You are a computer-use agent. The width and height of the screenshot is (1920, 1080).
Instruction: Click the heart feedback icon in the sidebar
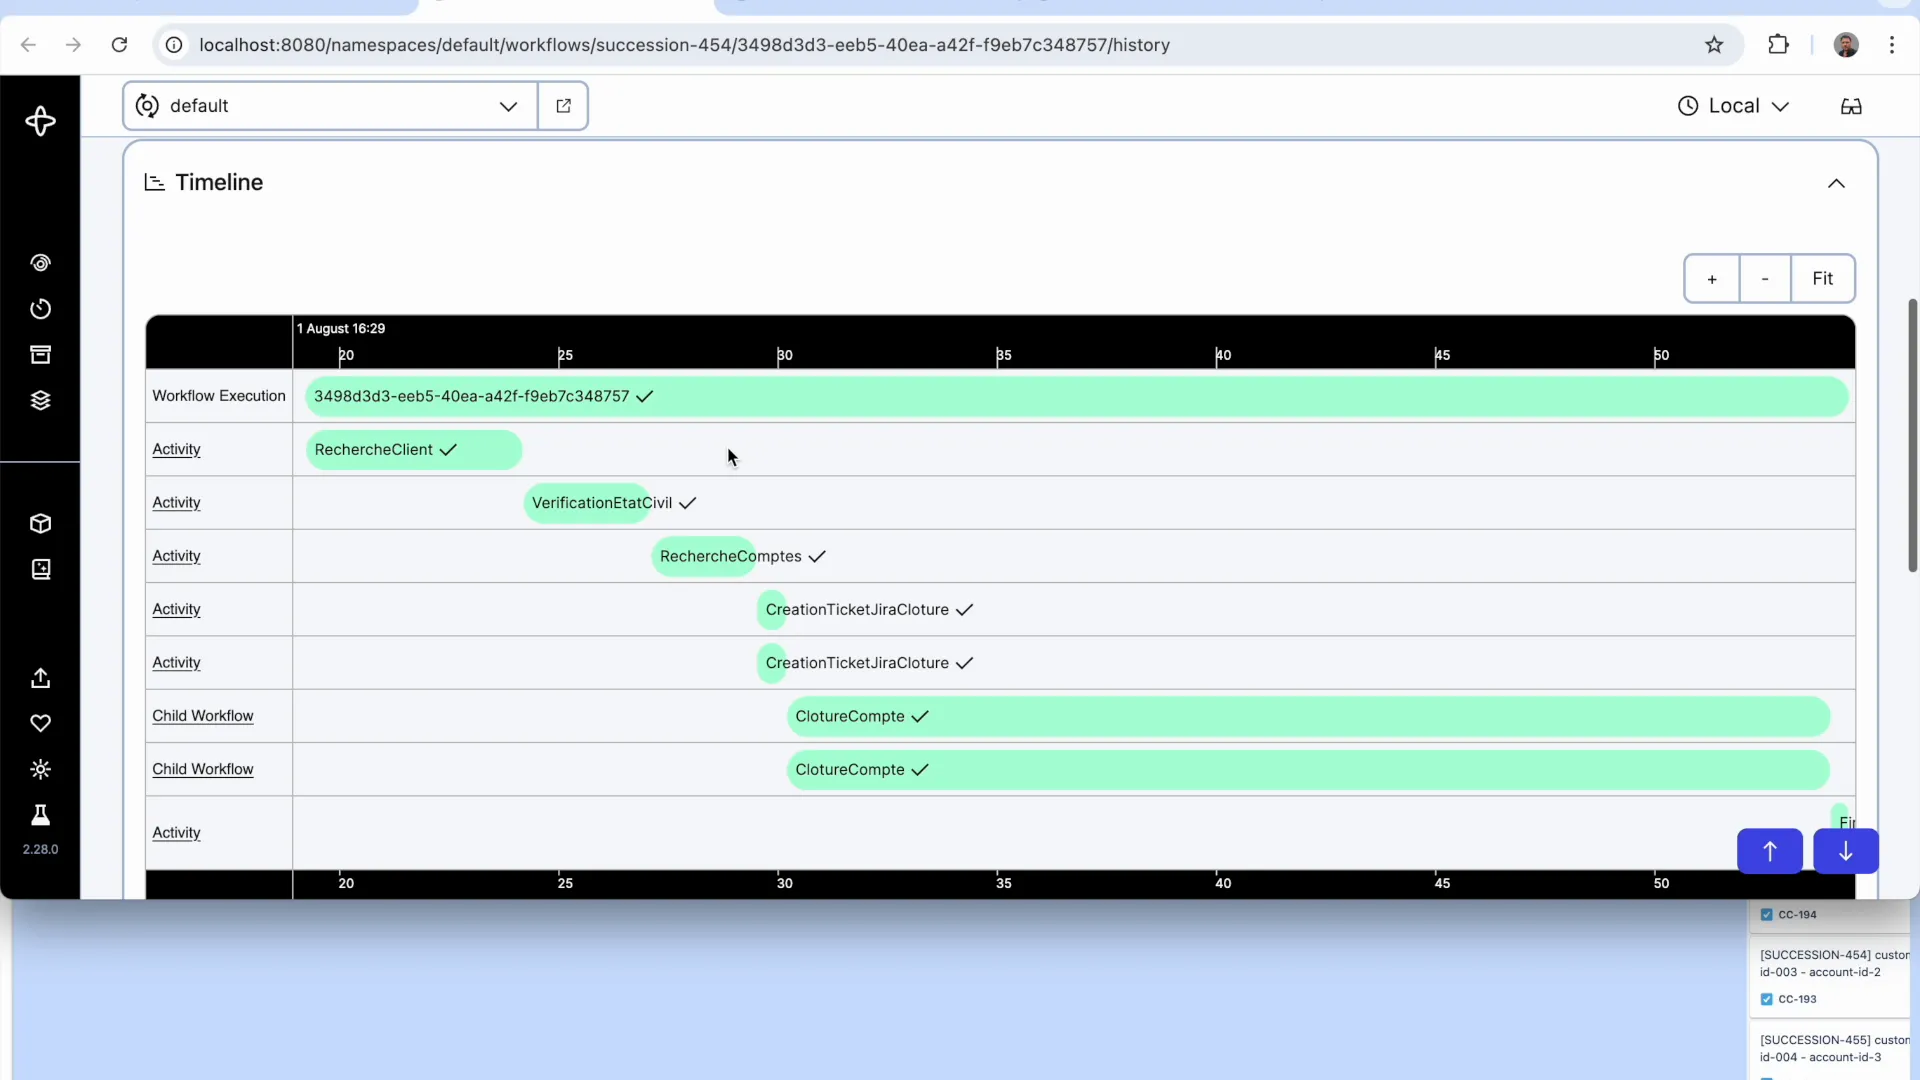click(40, 723)
